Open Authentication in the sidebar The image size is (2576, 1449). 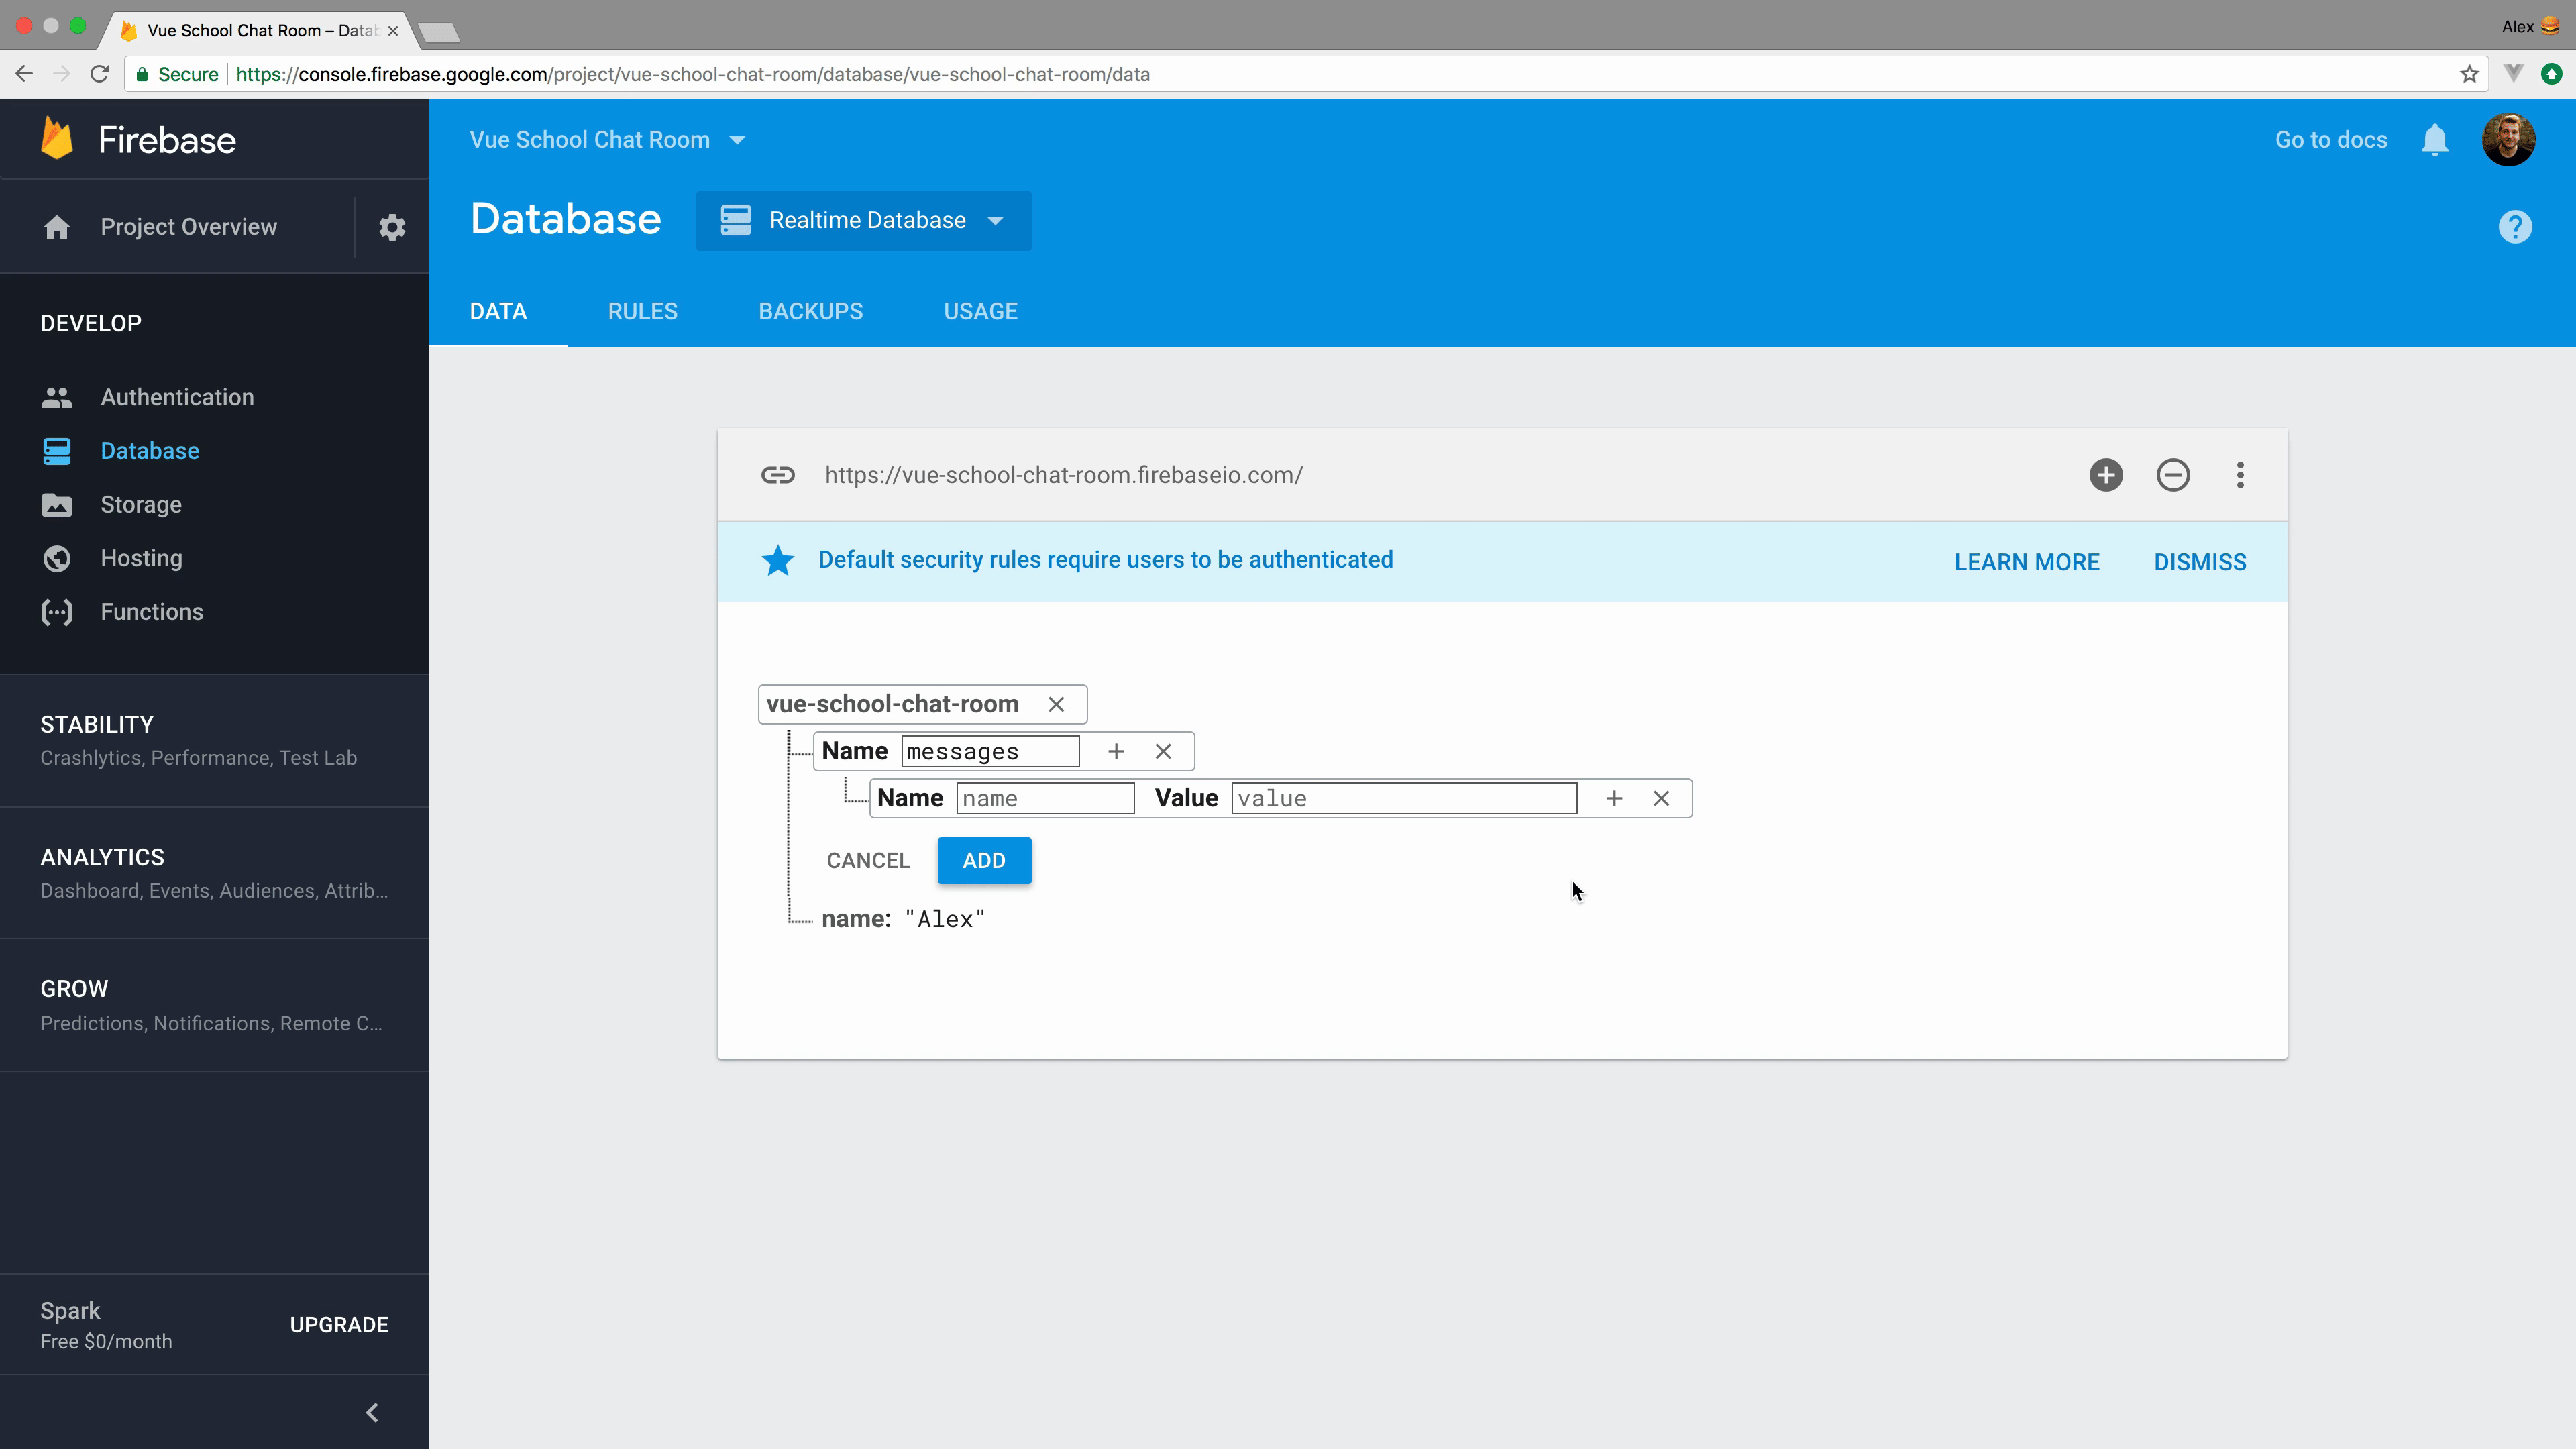[177, 397]
